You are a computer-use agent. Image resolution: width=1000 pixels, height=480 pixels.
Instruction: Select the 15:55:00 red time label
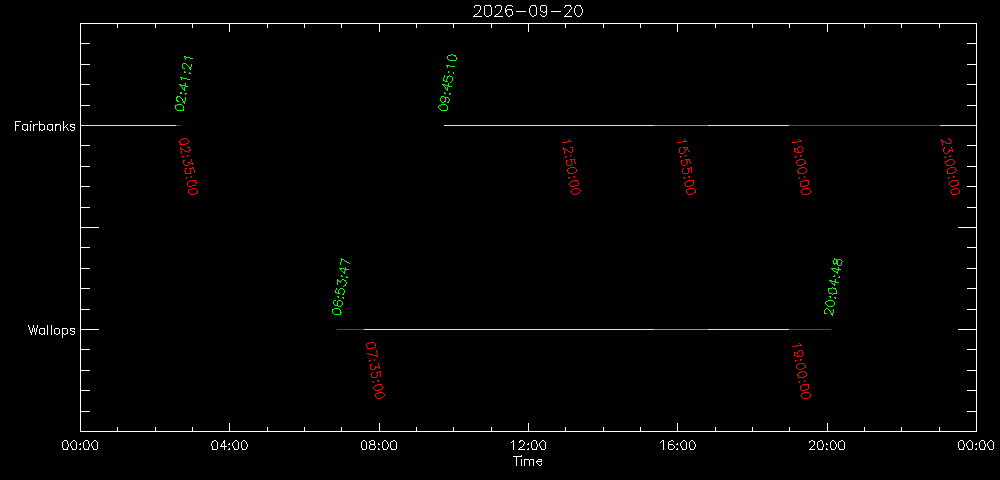tap(686, 167)
